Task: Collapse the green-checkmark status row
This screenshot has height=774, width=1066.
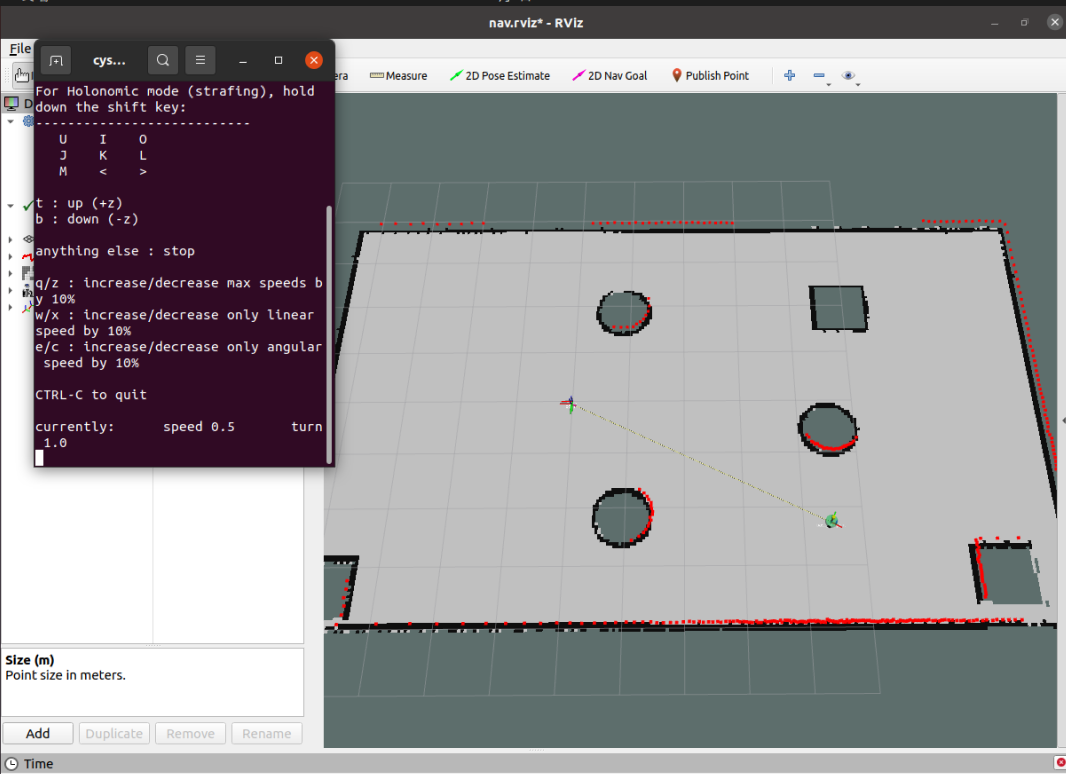Action: (x=11, y=205)
